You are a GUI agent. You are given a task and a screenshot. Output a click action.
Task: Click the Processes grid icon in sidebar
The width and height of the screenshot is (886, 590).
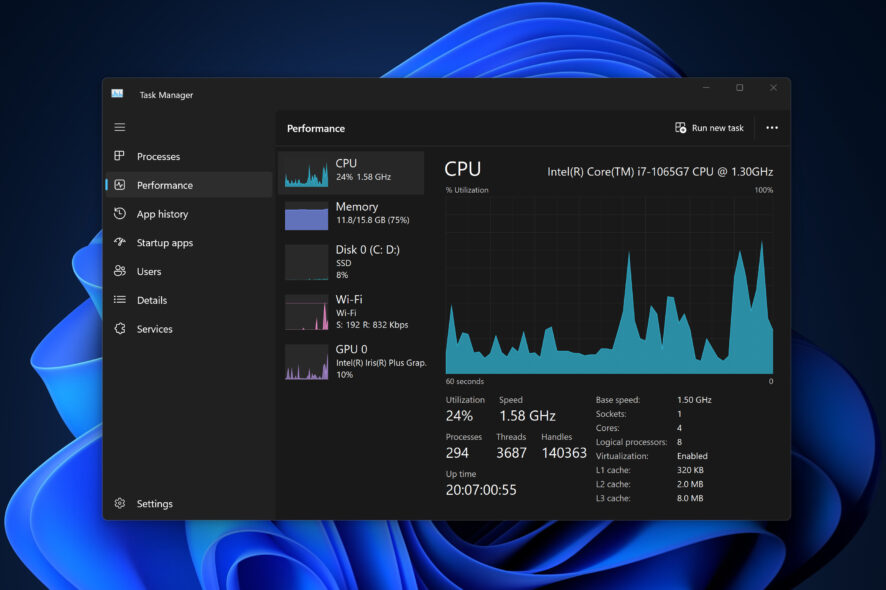coord(119,155)
